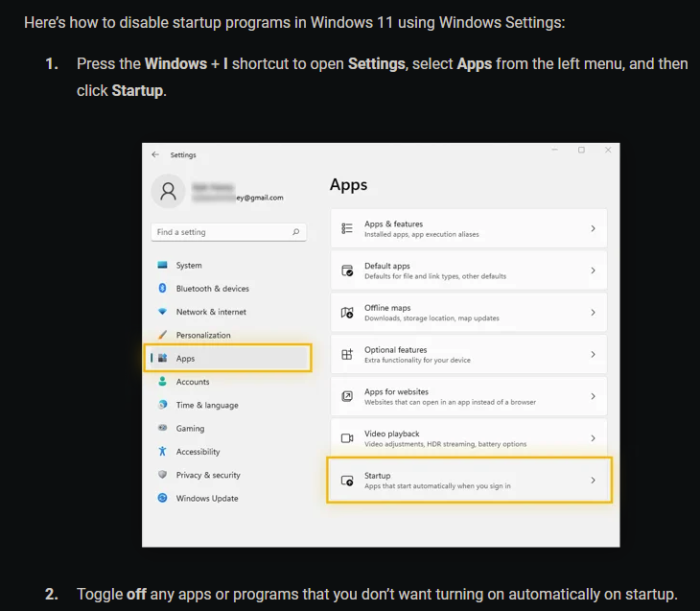Open the Default apps card title
700x611 pixels.
pos(387,266)
